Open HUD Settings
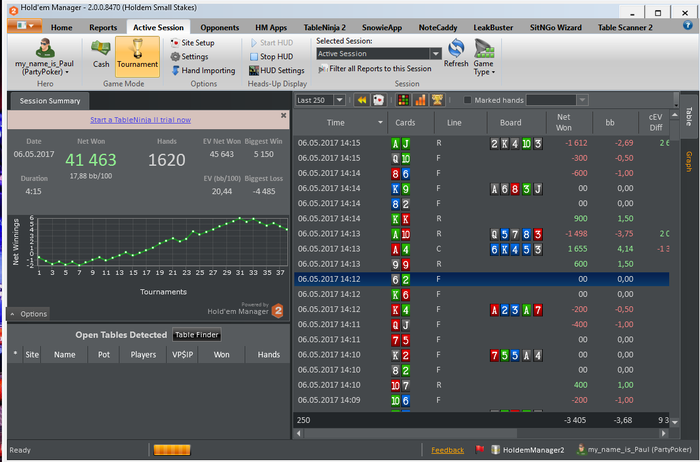Image resolution: width=700 pixels, height=462 pixels. [x=277, y=71]
